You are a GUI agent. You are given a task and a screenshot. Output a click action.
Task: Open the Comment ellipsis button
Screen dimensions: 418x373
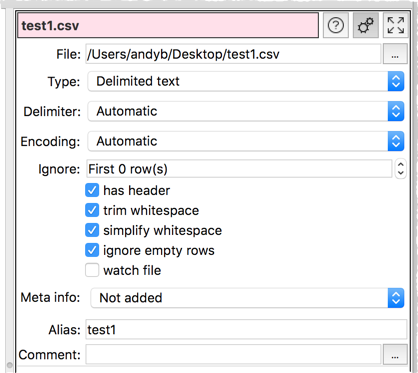coord(395,354)
